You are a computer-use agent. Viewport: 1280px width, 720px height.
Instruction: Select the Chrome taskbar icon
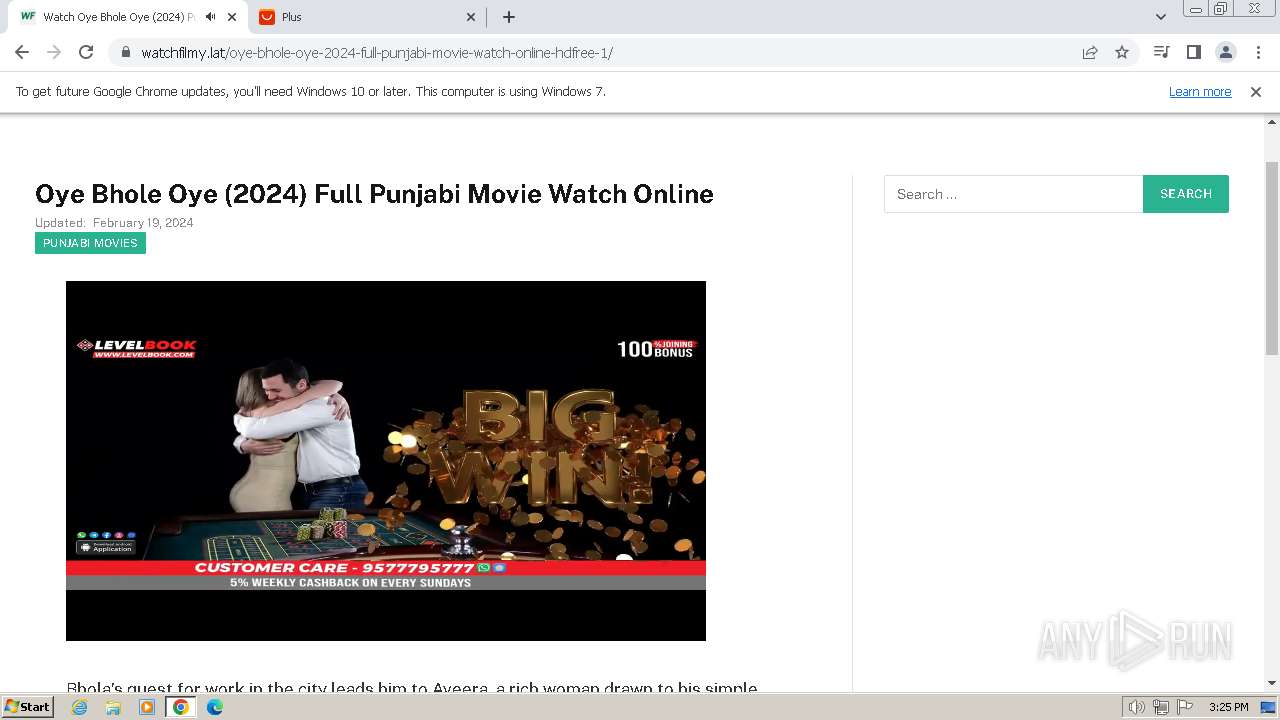181,707
